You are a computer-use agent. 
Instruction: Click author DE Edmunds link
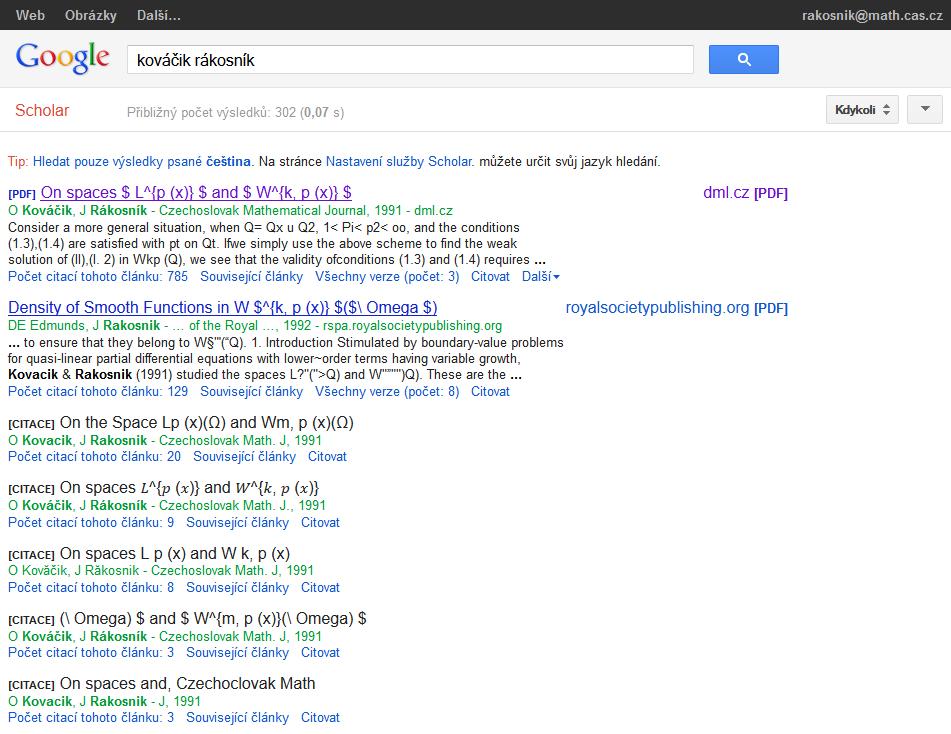click(47, 325)
